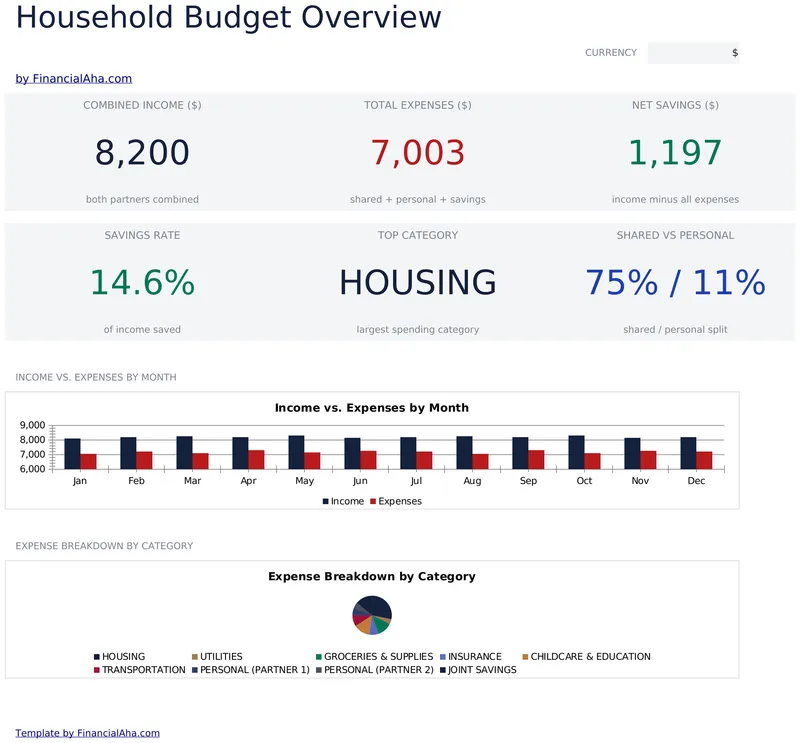Click the JOINT SAVINGS legend entry

pyautogui.click(x=478, y=670)
